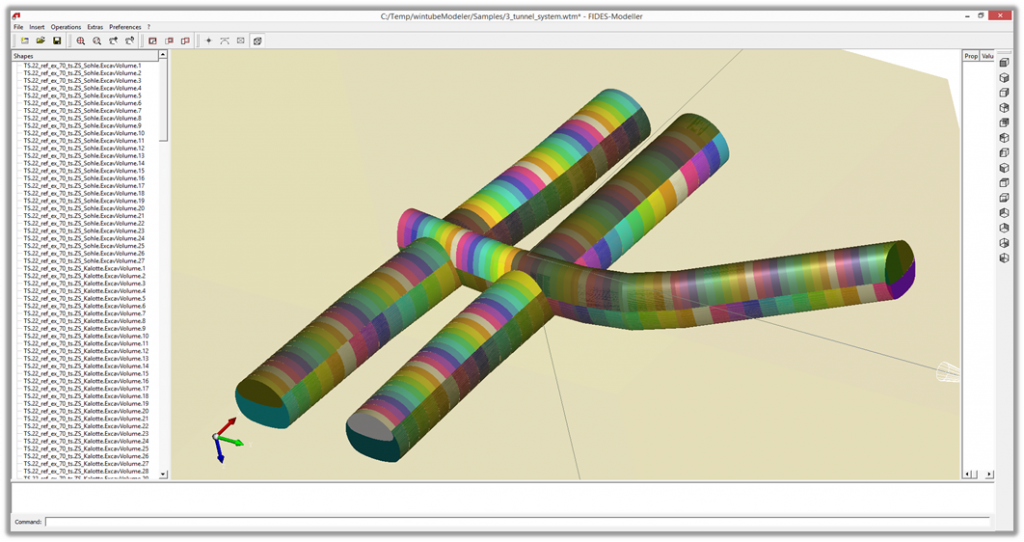Image resolution: width=1024 pixels, height=542 pixels.
Task: Click the zoom in magnifier icon
Action: tap(81, 41)
